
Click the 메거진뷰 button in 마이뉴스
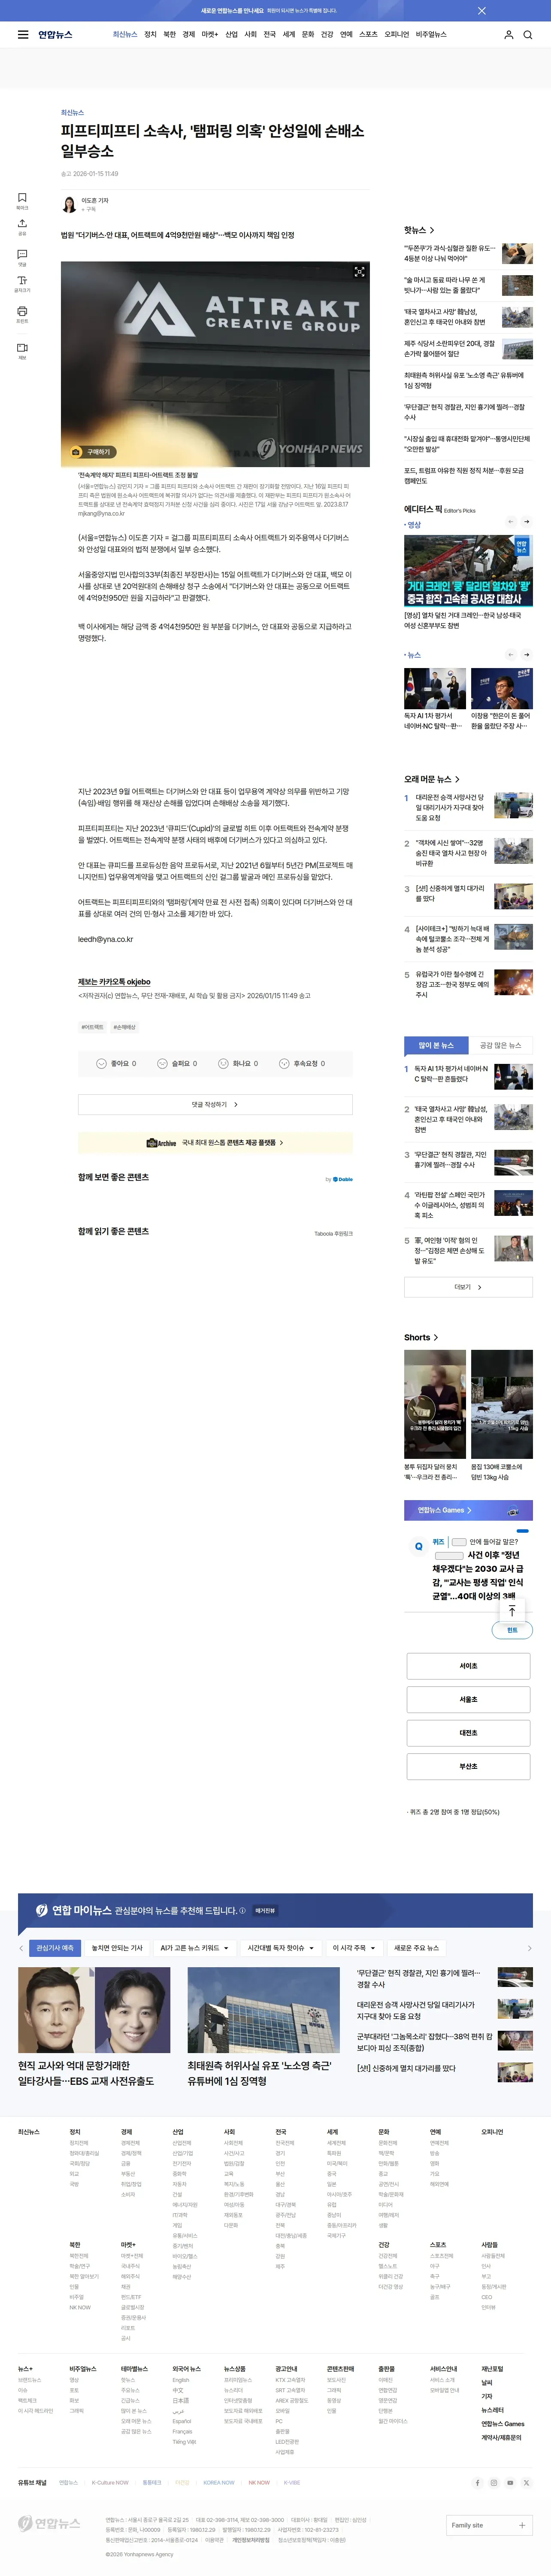[265, 1911]
